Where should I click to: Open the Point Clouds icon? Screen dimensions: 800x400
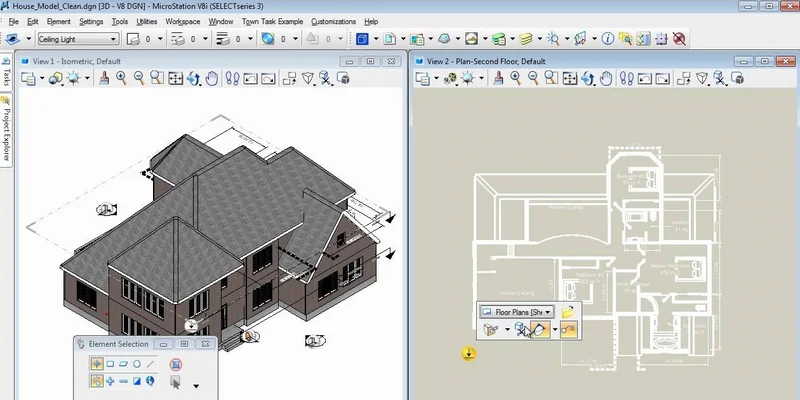tap(444, 39)
